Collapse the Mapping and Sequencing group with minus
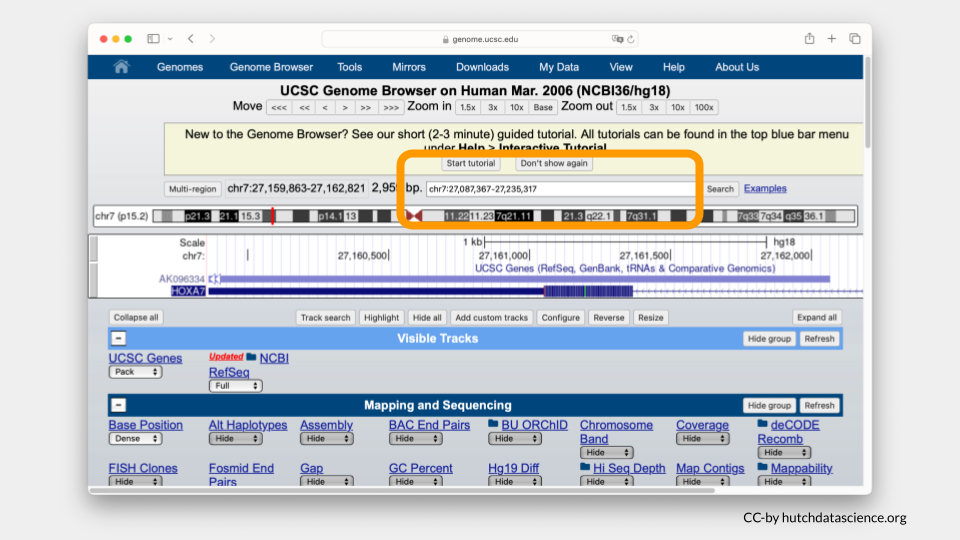960x540 pixels. coord(119,405)
